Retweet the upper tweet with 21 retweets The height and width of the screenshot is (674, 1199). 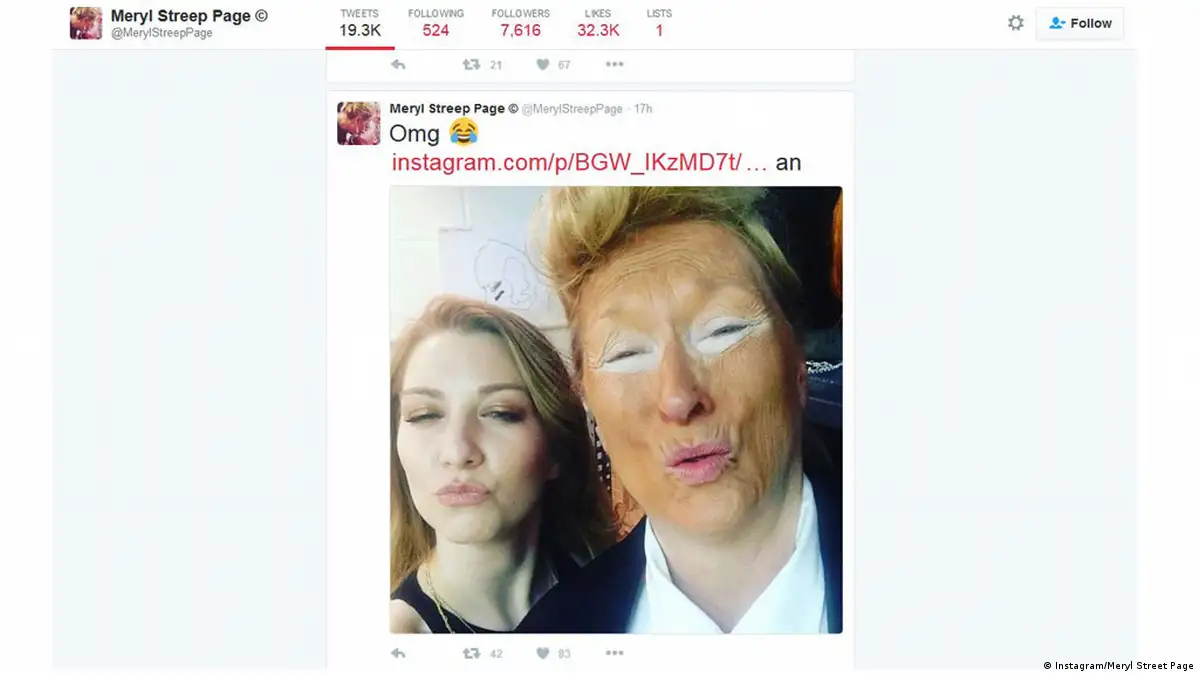click(471, 65)
